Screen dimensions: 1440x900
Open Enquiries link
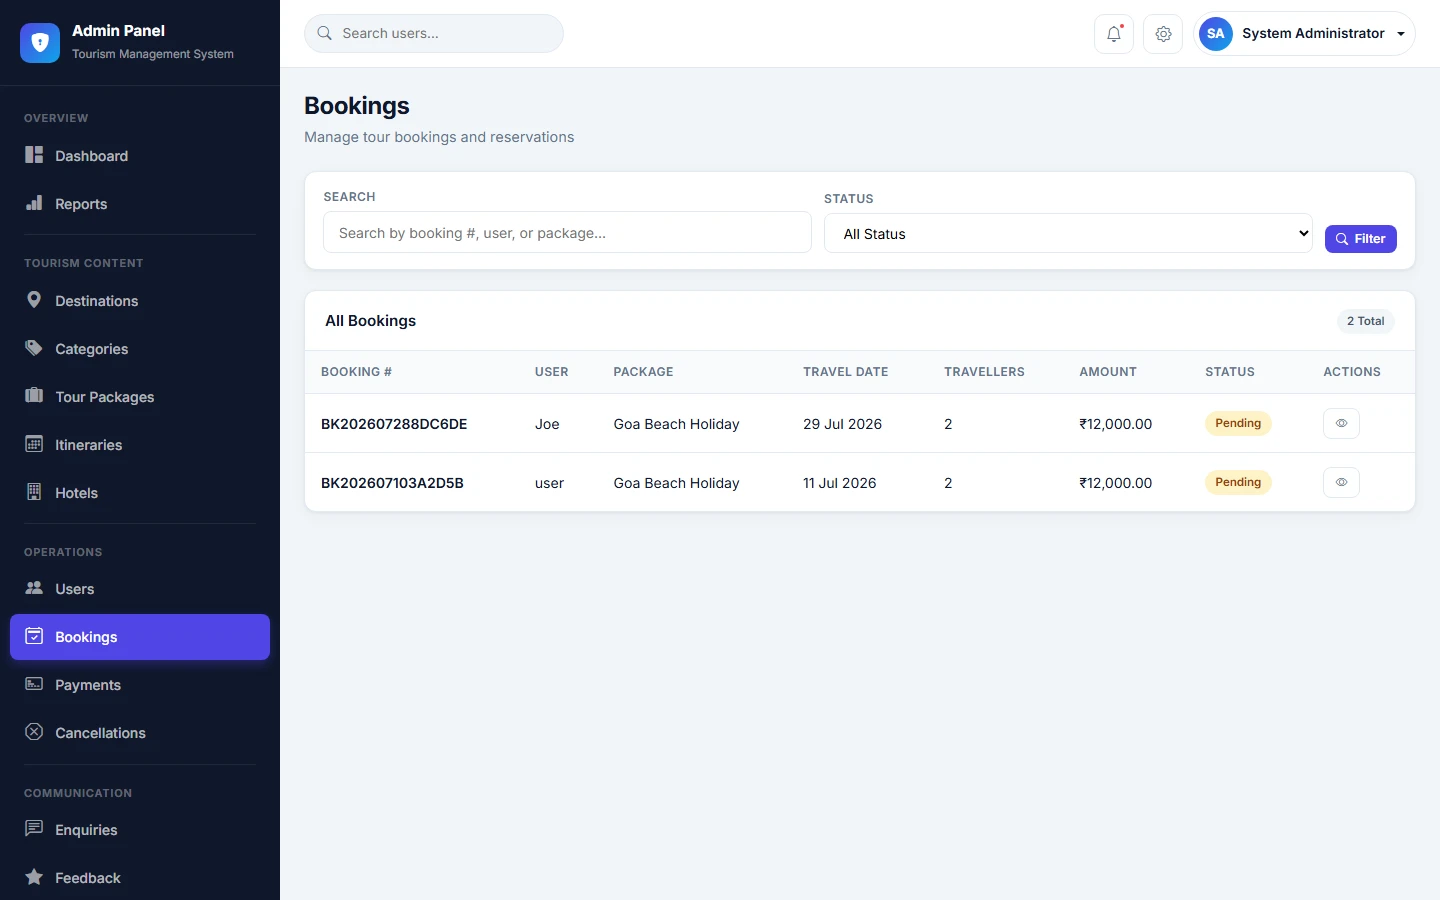pos(140,830)
